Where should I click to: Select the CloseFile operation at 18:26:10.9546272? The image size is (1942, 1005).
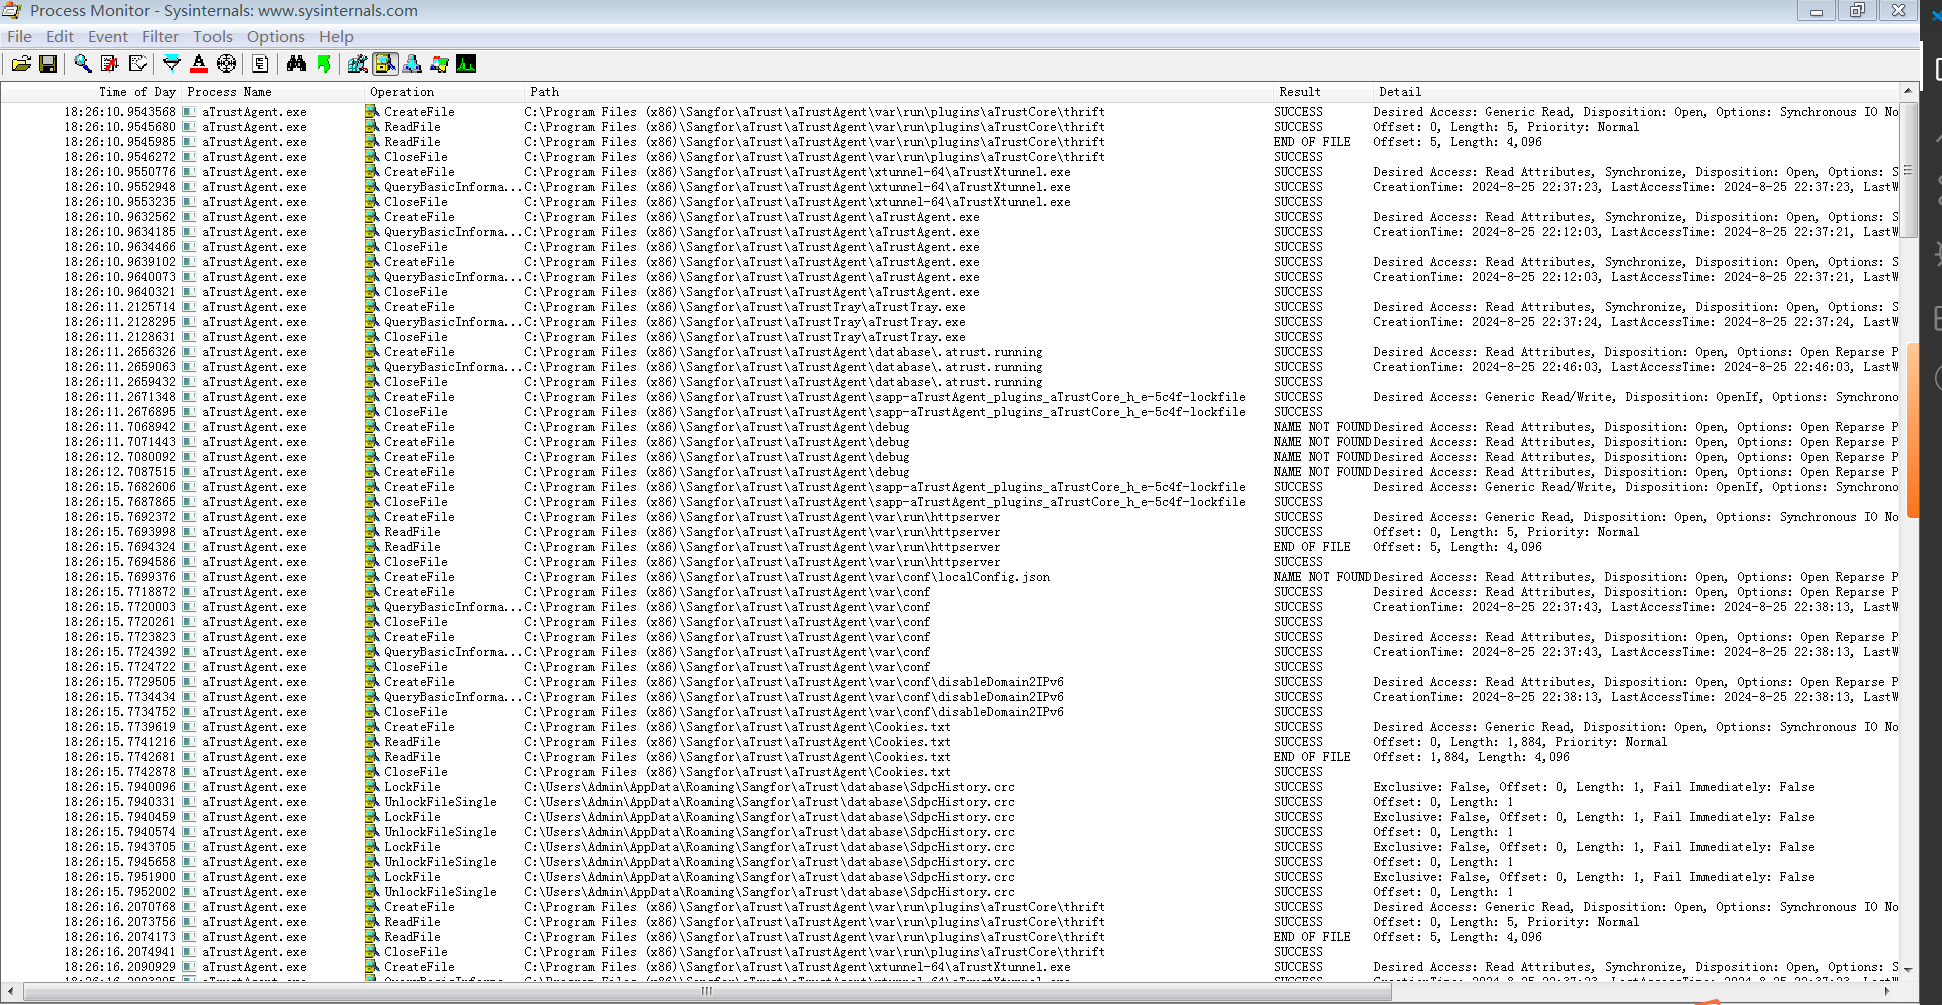[x=416, y=157]
